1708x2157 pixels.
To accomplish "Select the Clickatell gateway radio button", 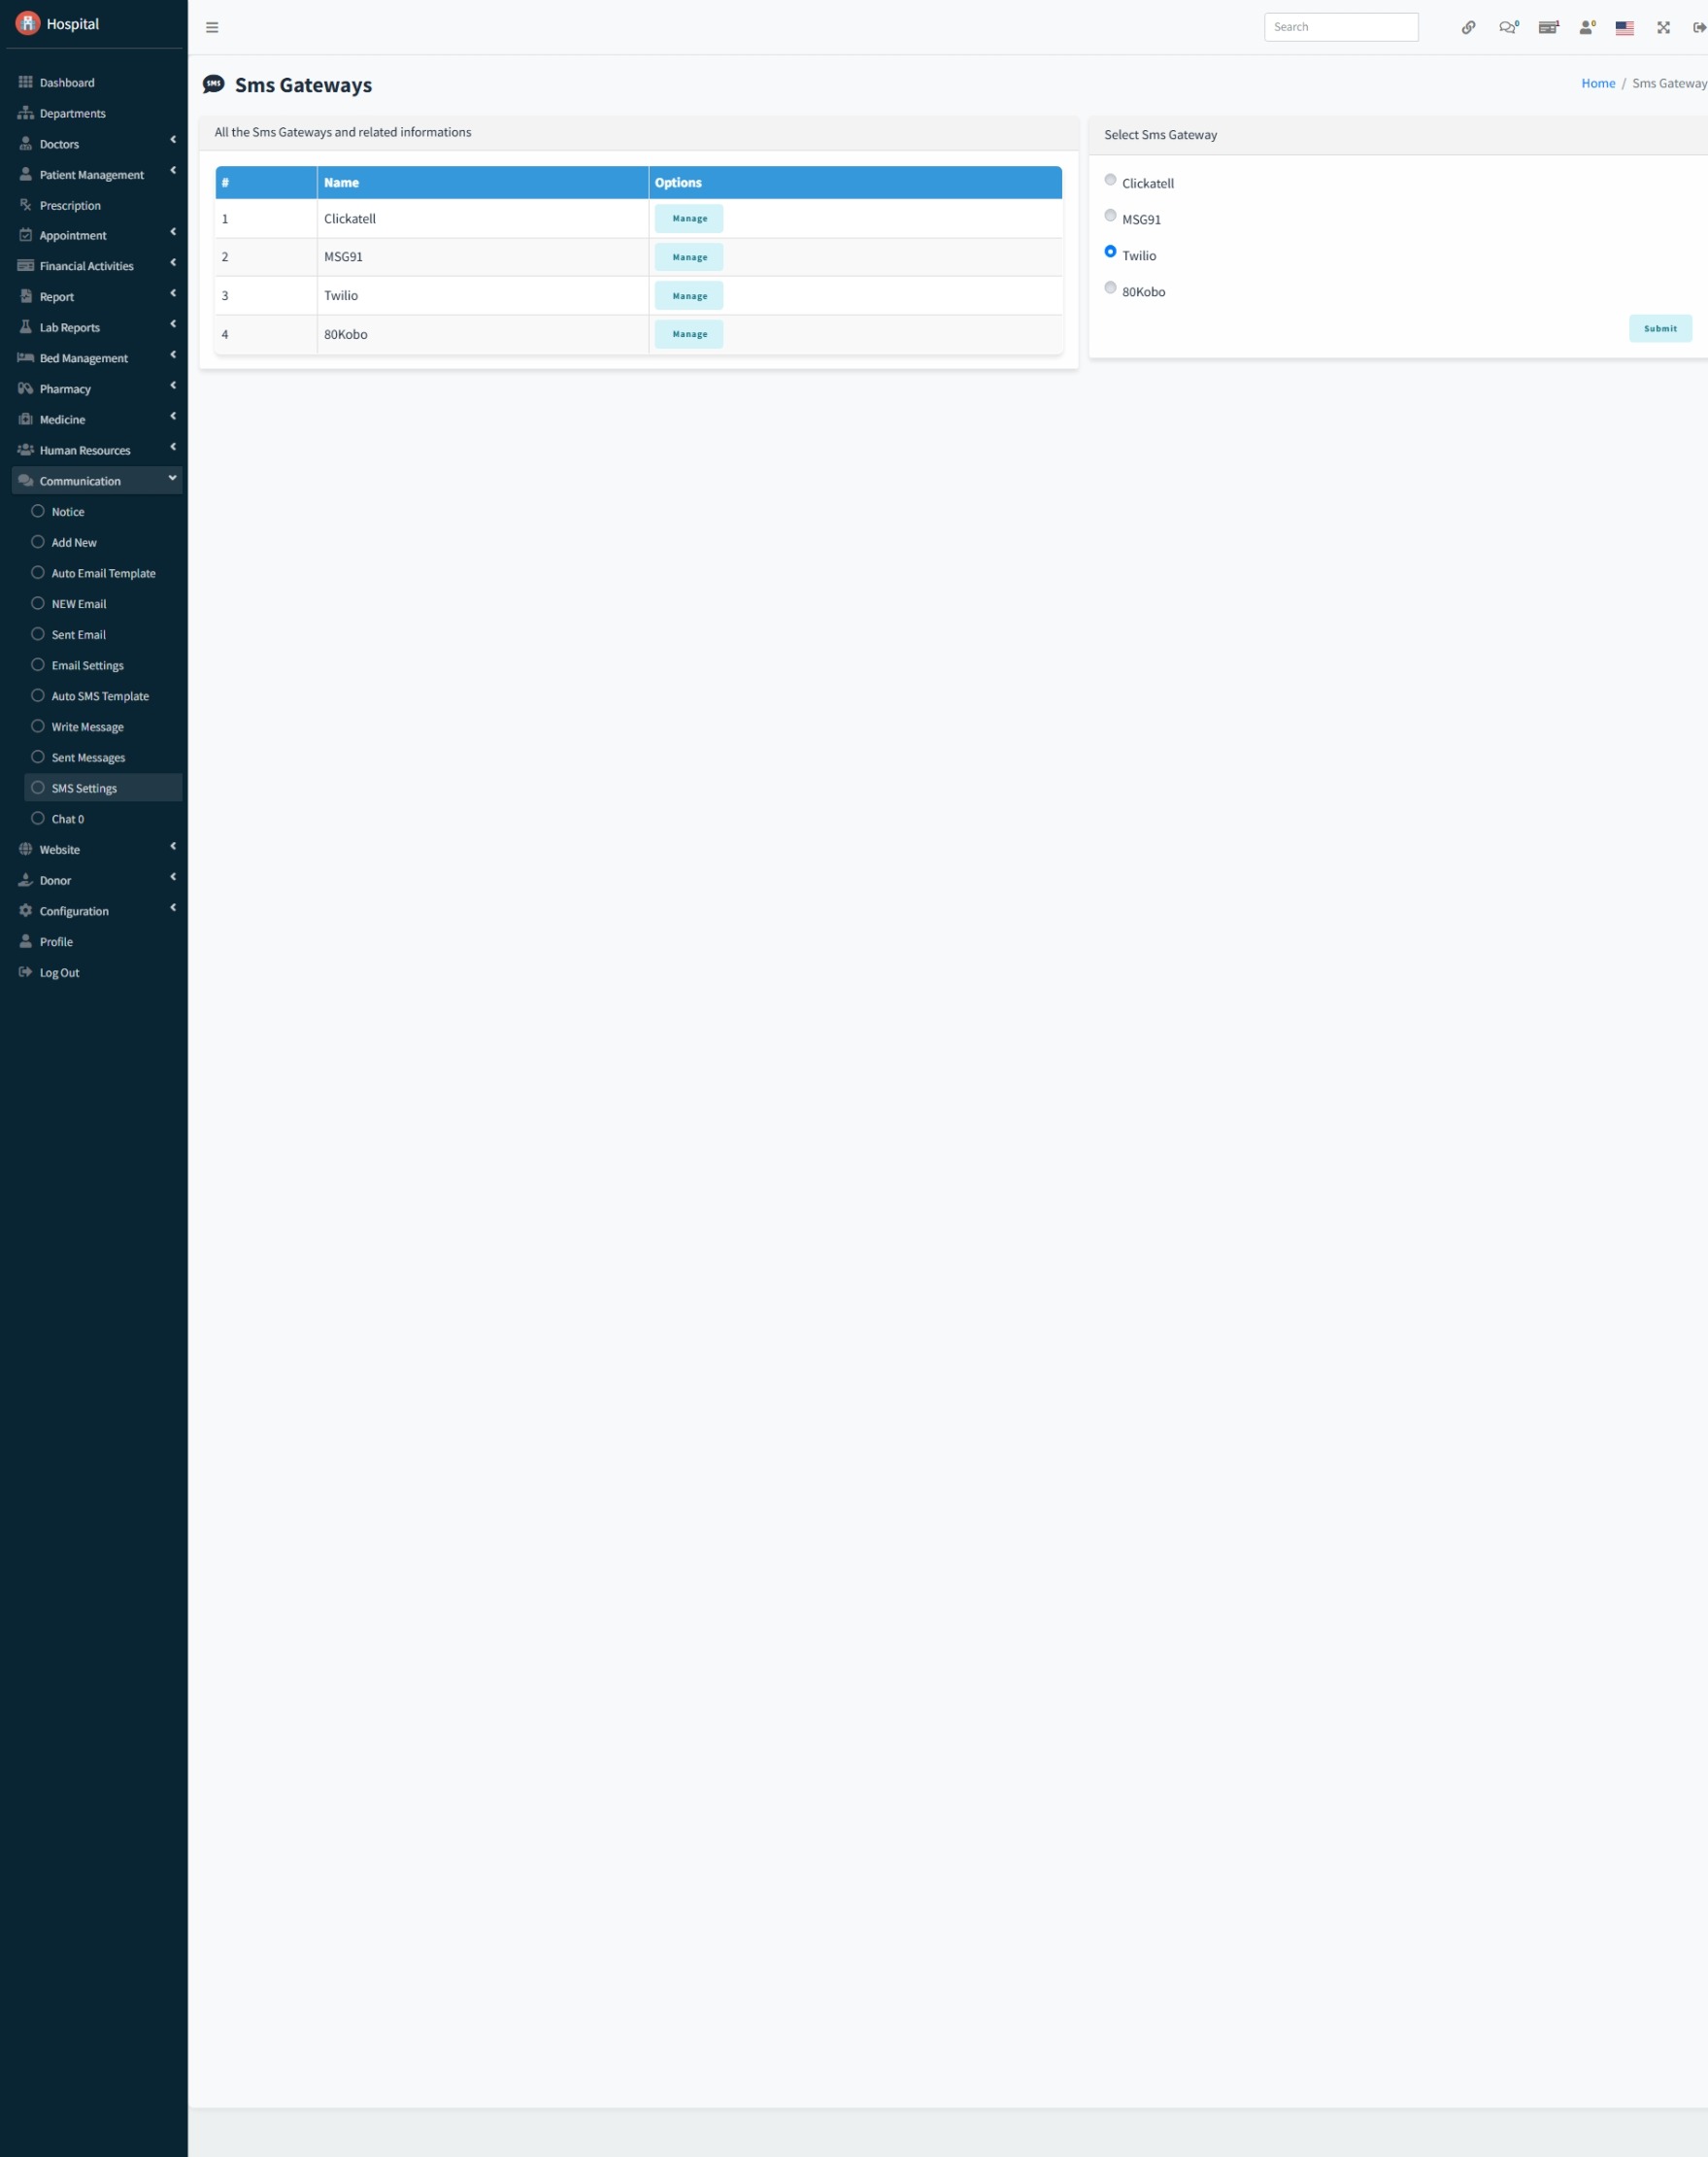I will tap(1110, 180).
